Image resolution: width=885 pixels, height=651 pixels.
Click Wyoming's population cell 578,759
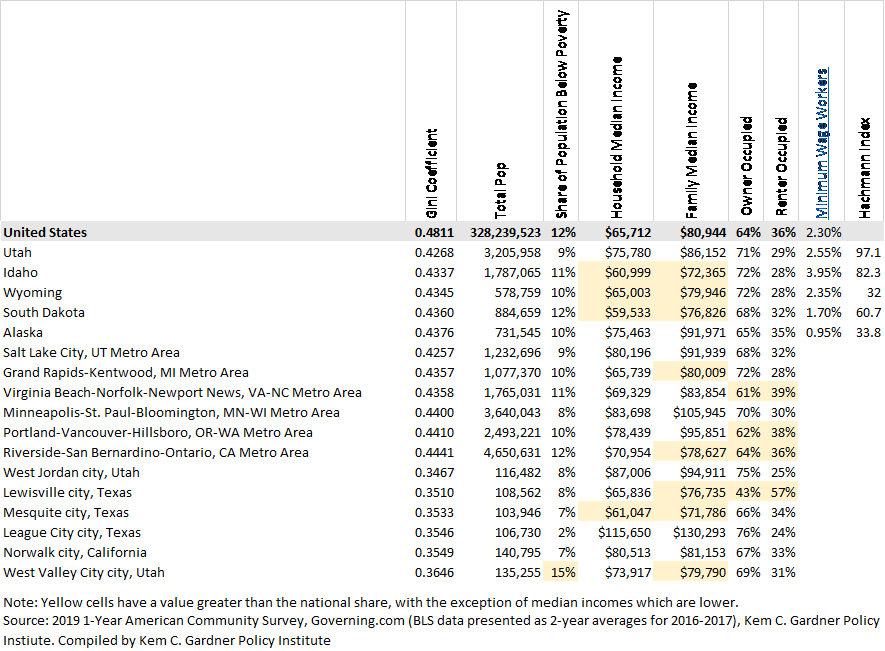coord(518,292)
